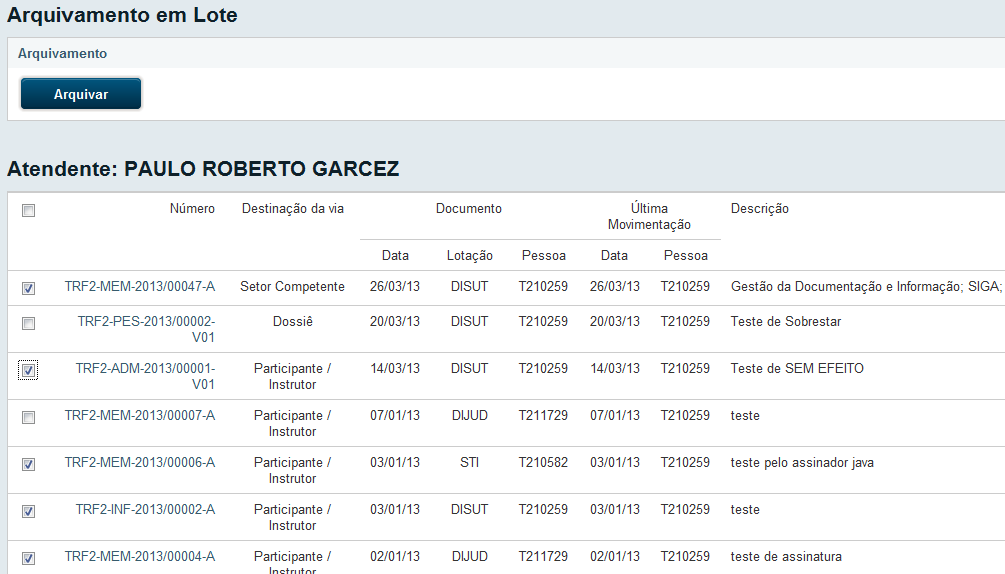Click the Última Movimentação header
The image size is (1005, 574).
point(649,216)
